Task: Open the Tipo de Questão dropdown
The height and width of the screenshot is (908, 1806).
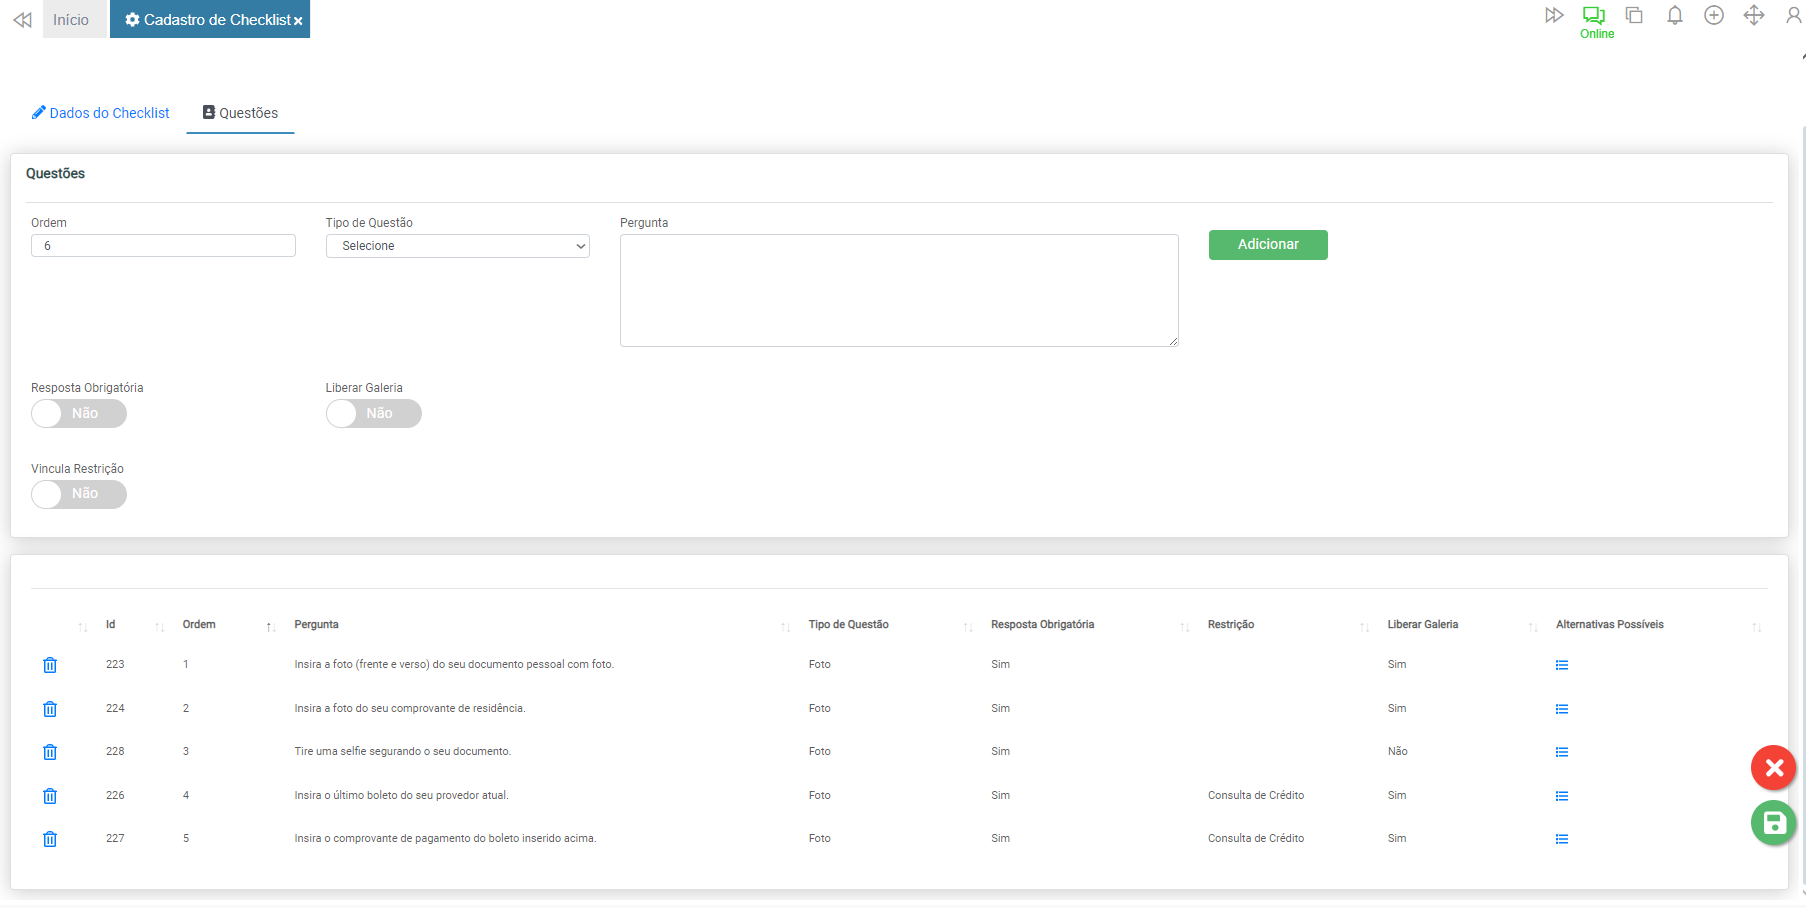Action: 457,246
